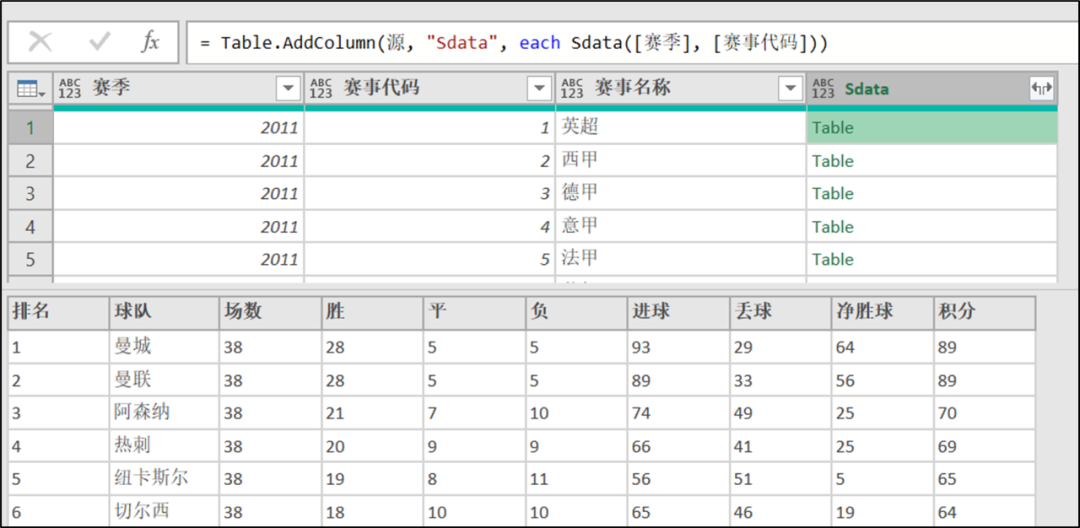
Task: Click 排名 header in preview table
Action: pyautogui.click(x=59, y=313)
